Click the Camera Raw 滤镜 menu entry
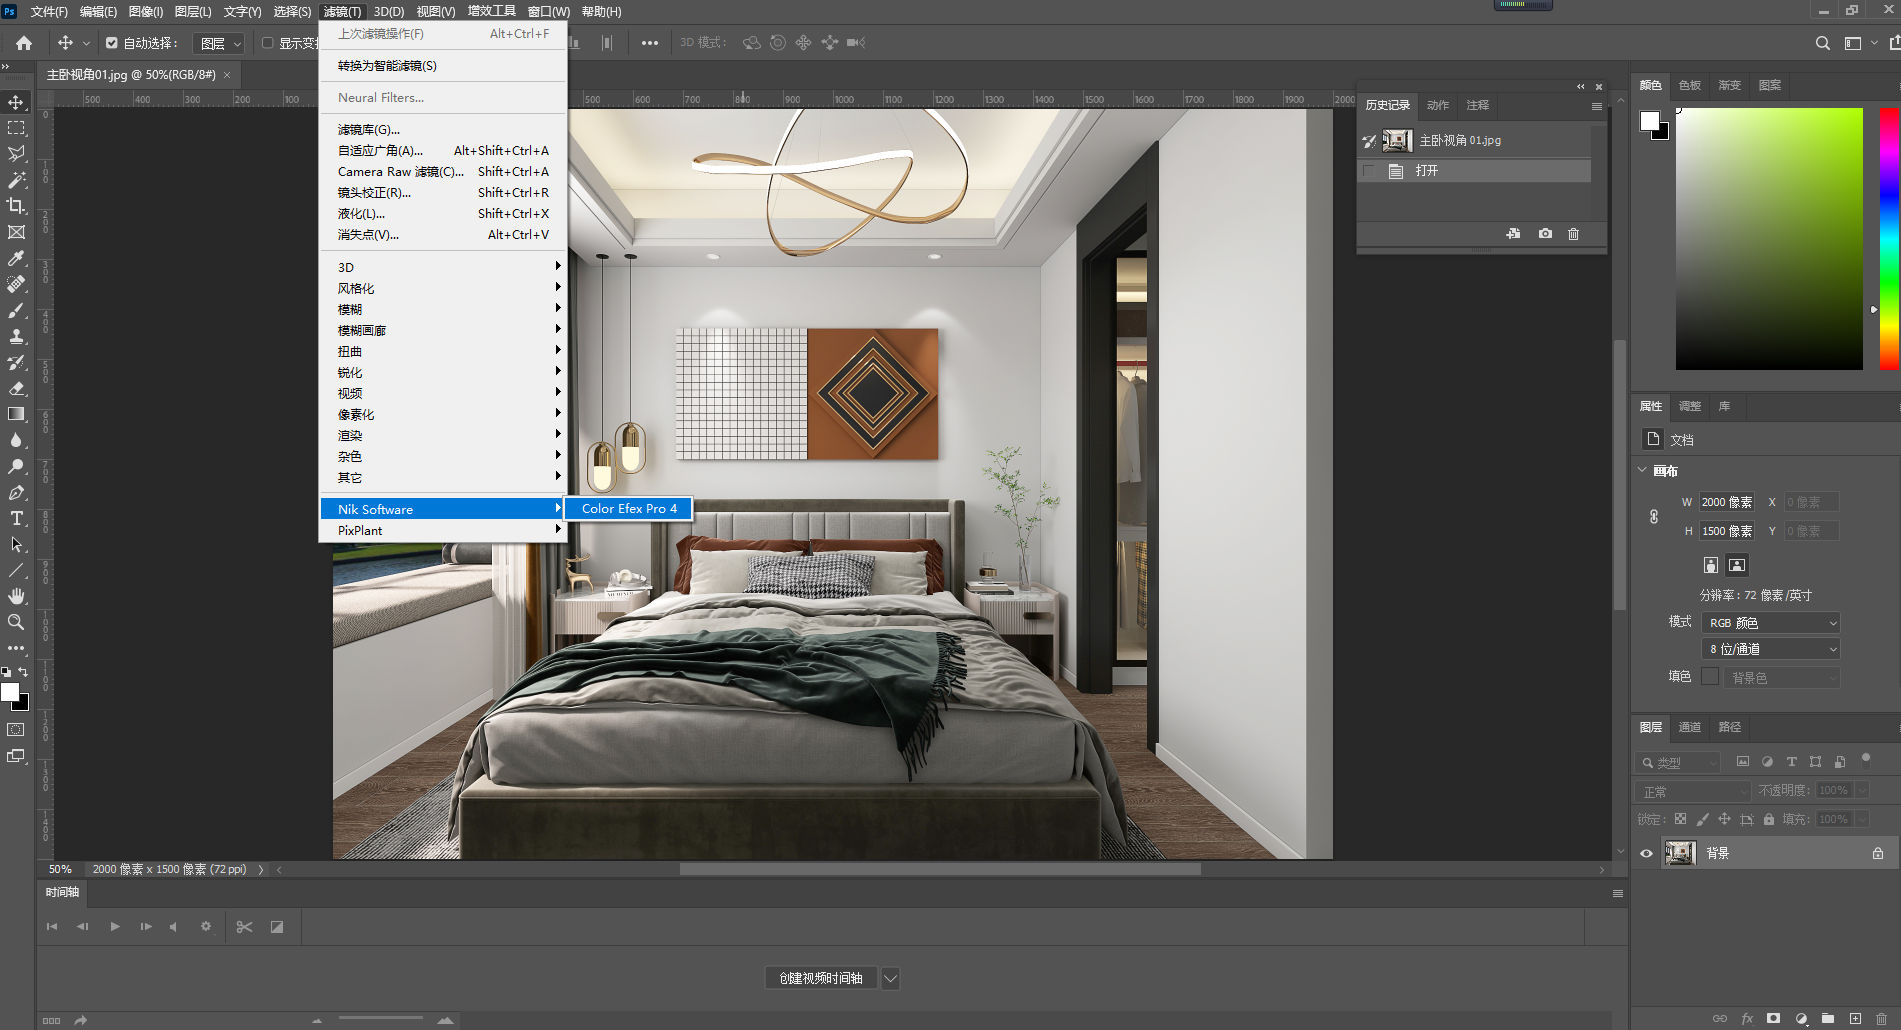The image size is (1901, 1030). click(x=400, y=172)
